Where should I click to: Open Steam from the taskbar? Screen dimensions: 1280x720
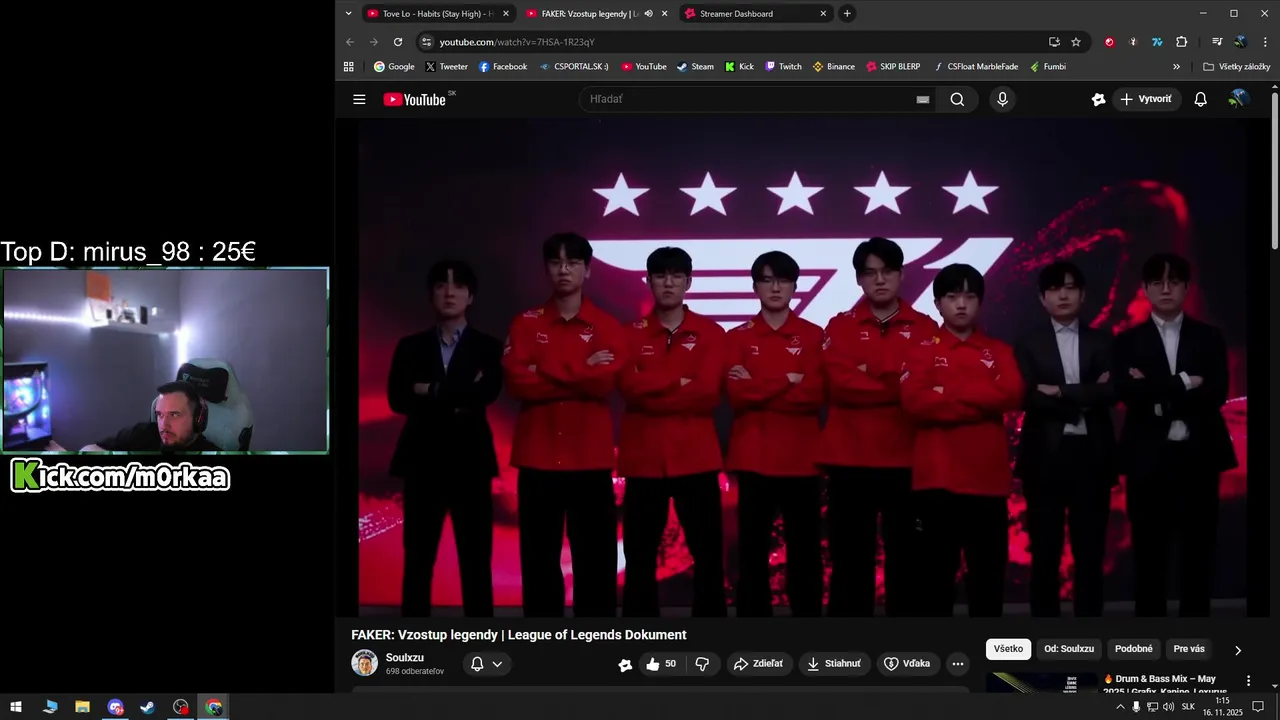pos(148,707)
